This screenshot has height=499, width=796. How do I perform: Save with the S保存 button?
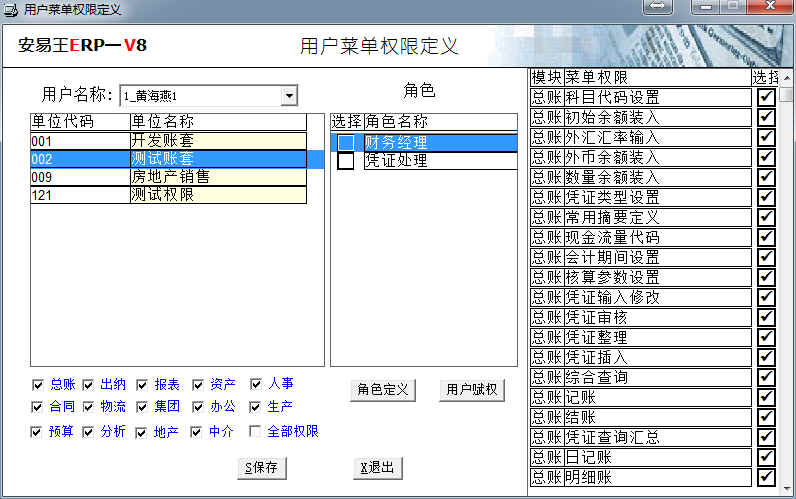click(x=261, y=467)
